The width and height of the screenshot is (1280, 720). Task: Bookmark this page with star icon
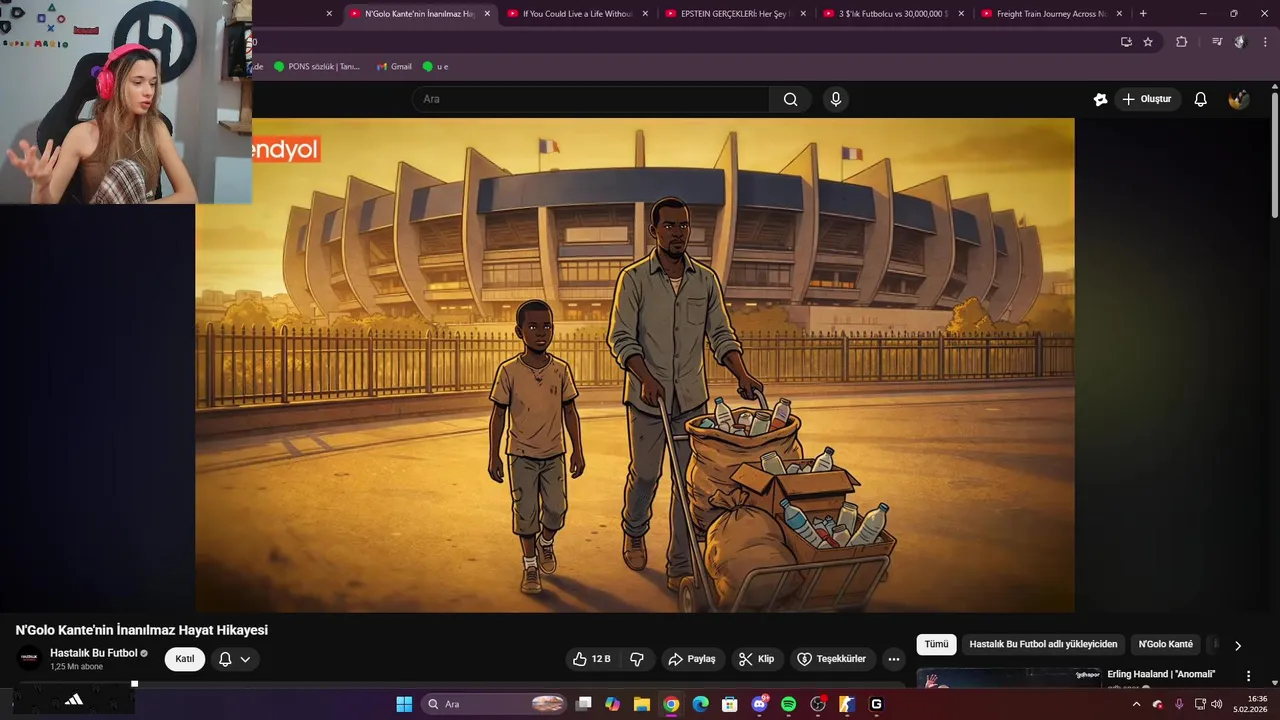tap(1148, 42)
